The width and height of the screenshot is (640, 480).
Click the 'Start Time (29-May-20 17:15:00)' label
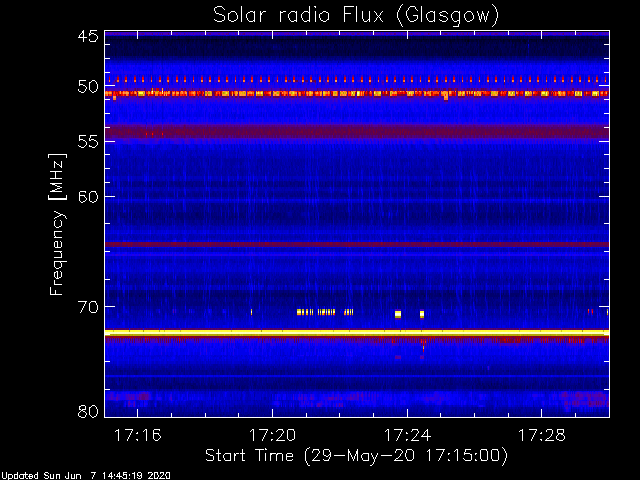click(x=356, y=455)
